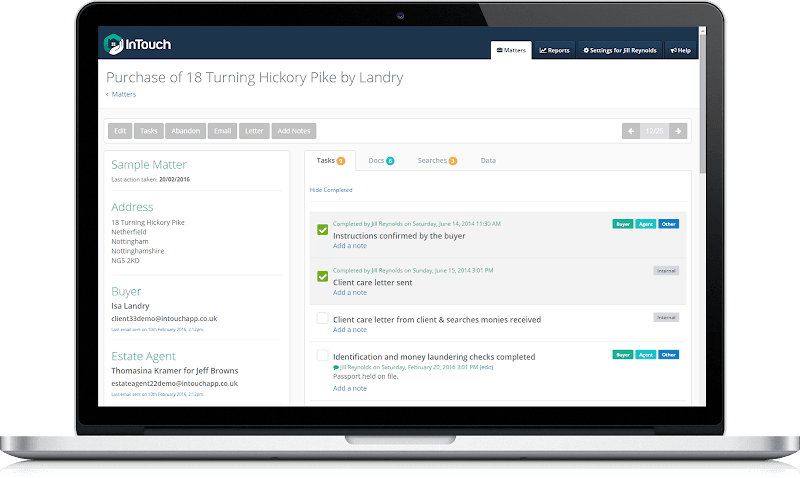Image resolution: width=800 pixels, height=478 pixels.
Task: Click 'Passport held on file.' note text
Action: coord(365,376)
